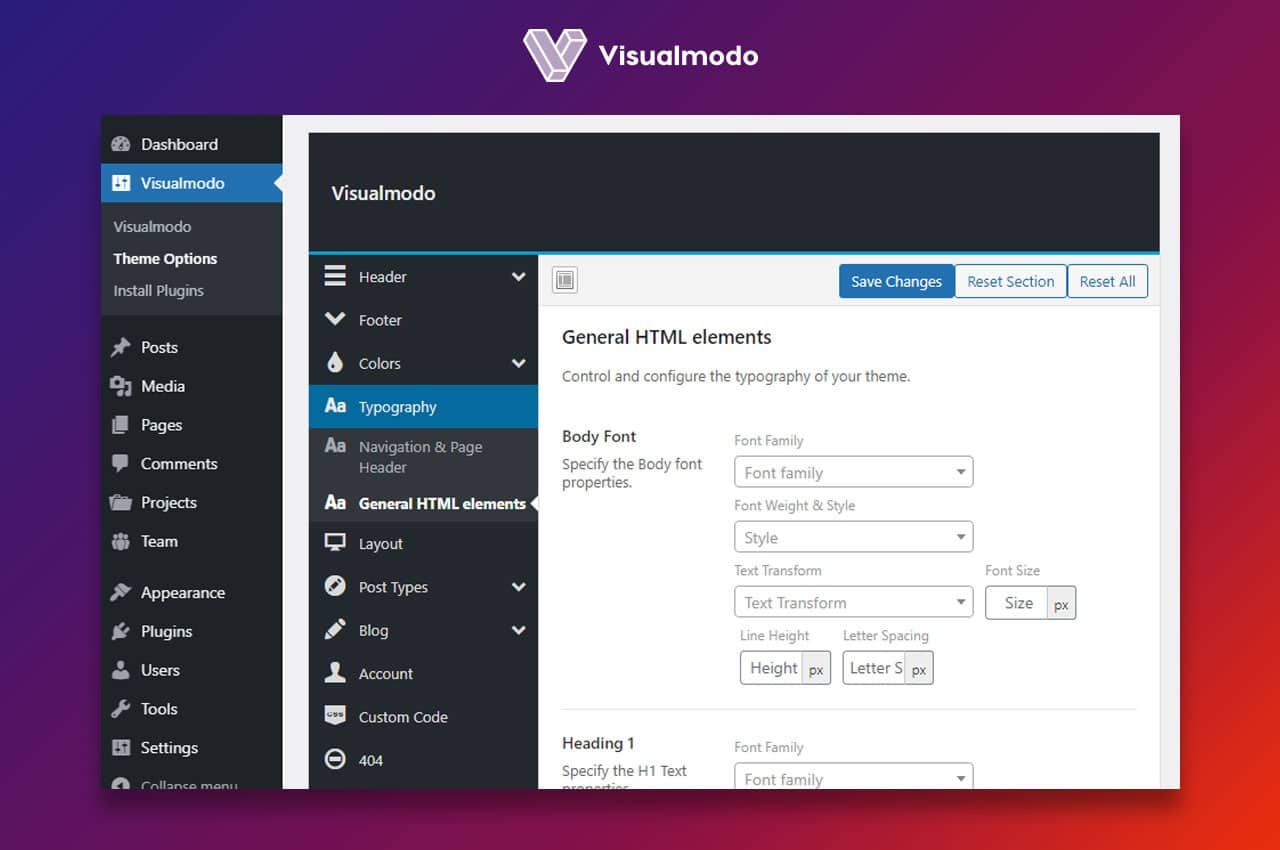
Task: Click the Colors droplet icon
Action: coord(335,363)
